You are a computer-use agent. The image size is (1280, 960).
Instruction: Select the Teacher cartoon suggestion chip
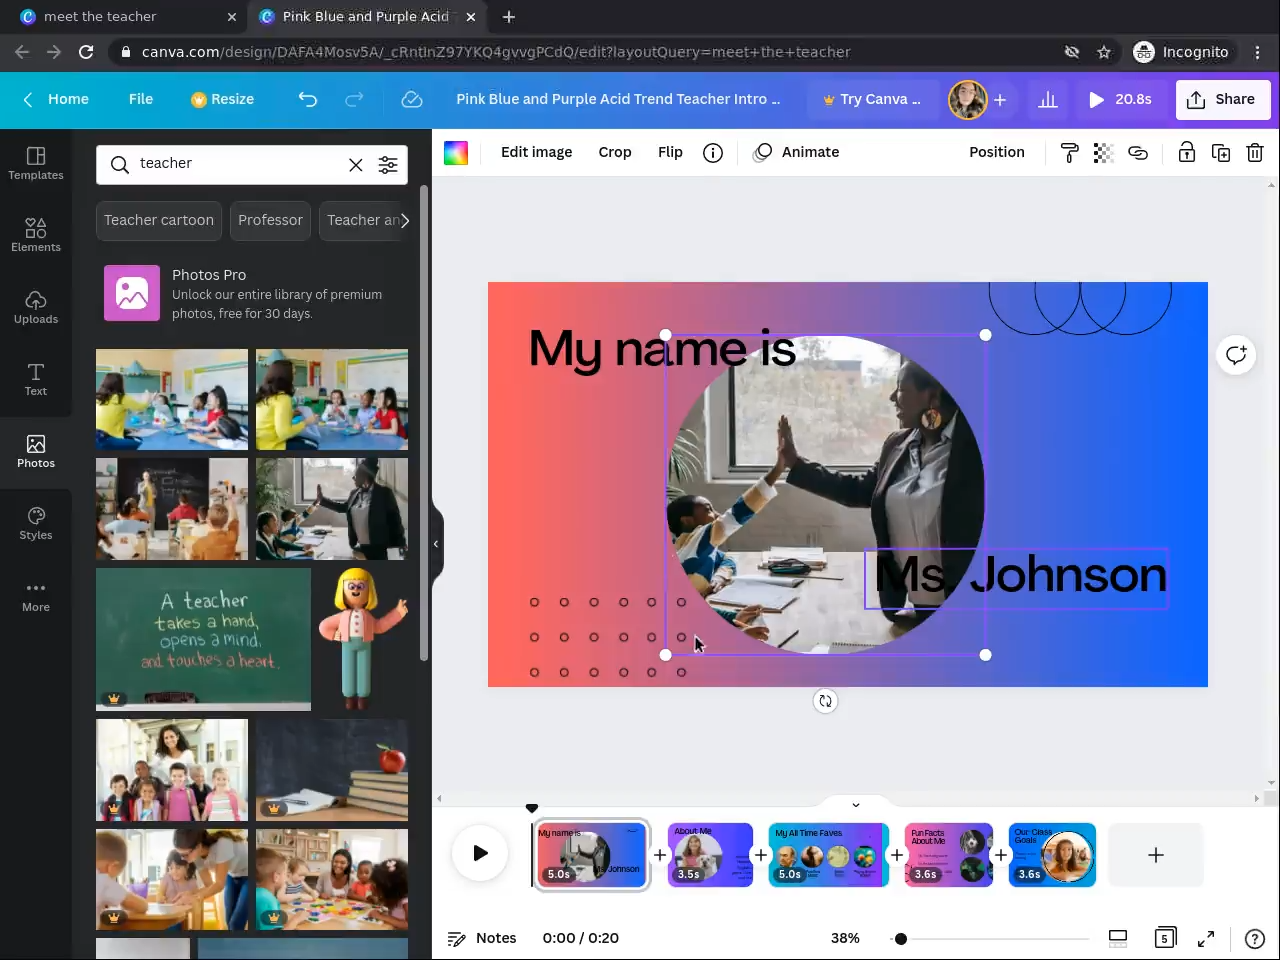tap(159, 220)
